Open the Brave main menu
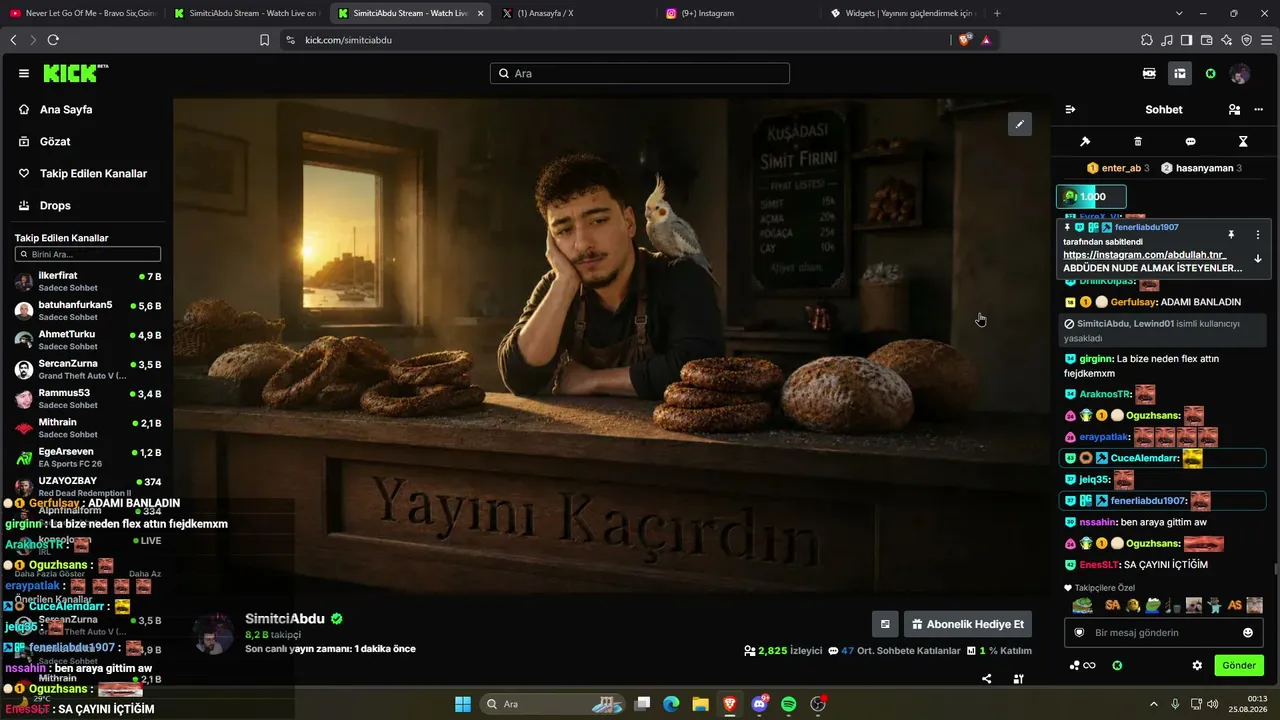 coord(1267,40)
